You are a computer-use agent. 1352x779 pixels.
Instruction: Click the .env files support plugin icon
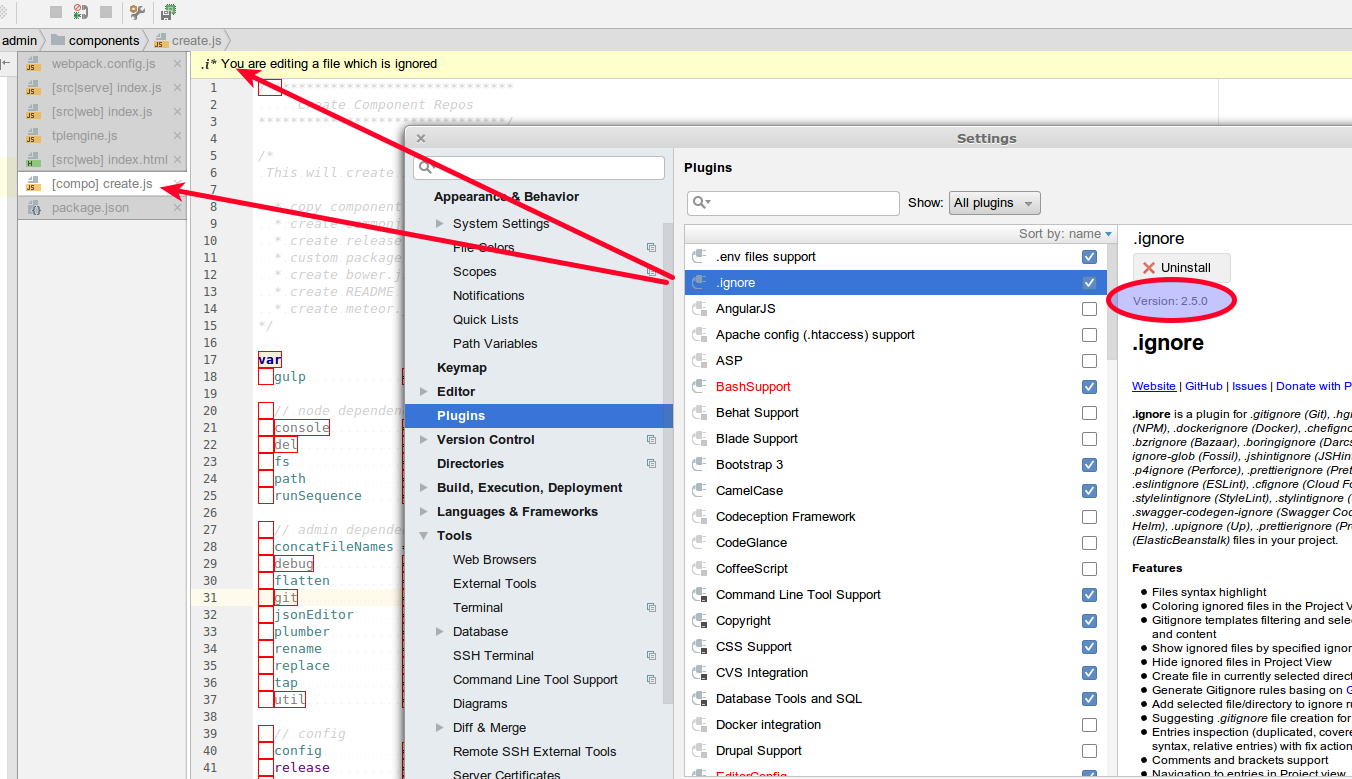pyautogui.click(x=699, y=257)
